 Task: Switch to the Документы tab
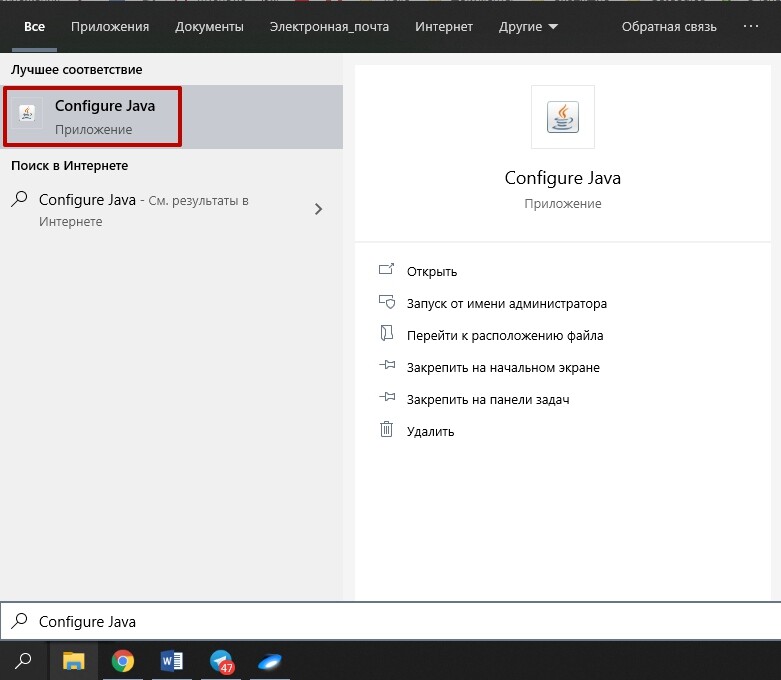209,26
